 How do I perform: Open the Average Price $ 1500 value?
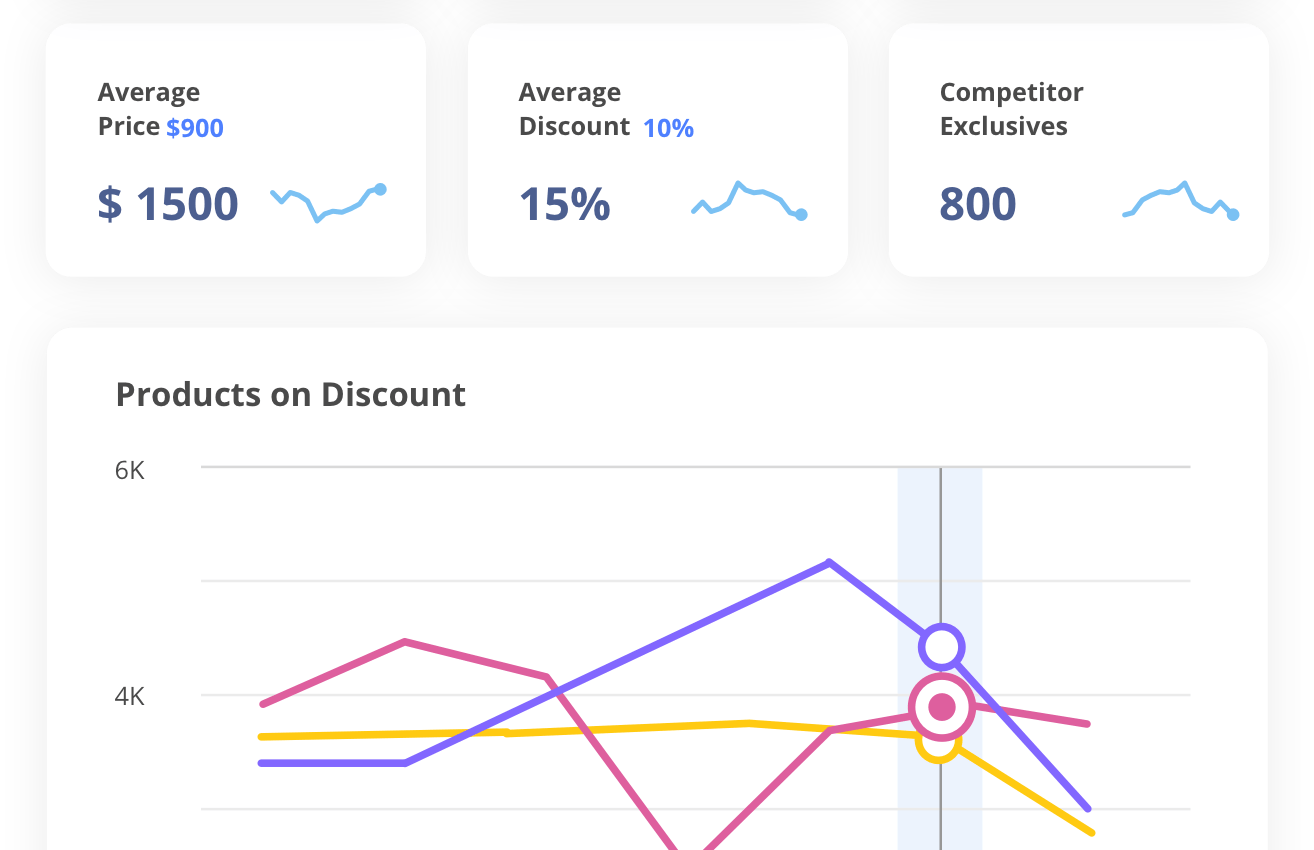click(168, 204)
